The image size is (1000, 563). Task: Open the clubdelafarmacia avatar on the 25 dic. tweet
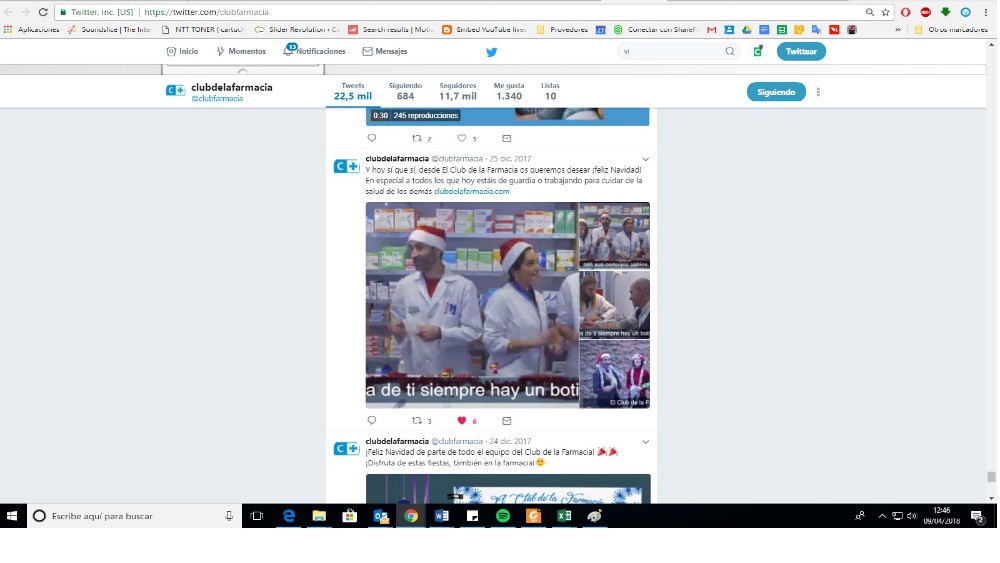[346, 166]
